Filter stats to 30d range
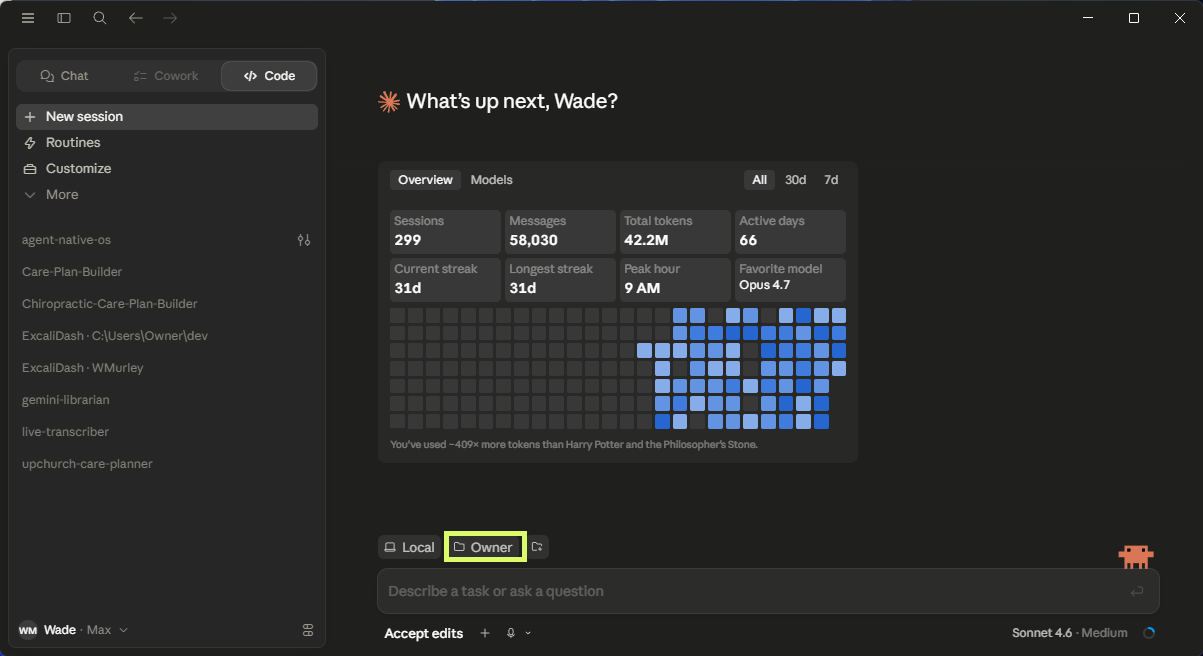 tap(795, 180)
